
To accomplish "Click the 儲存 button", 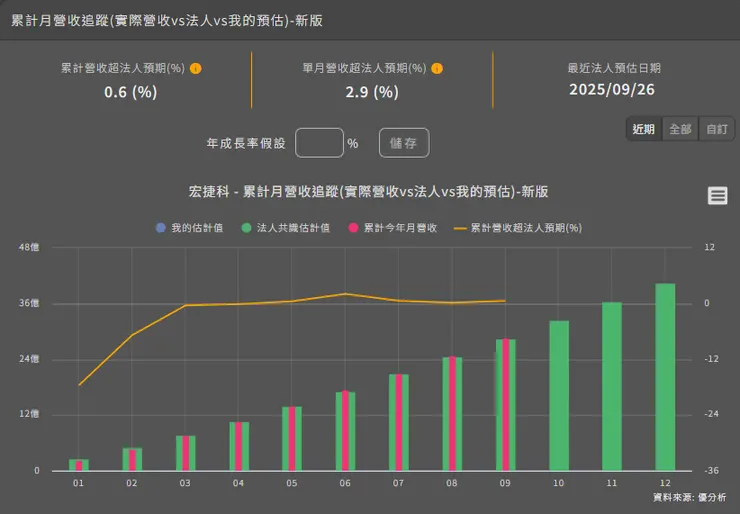I will click(x=404, y=143).
